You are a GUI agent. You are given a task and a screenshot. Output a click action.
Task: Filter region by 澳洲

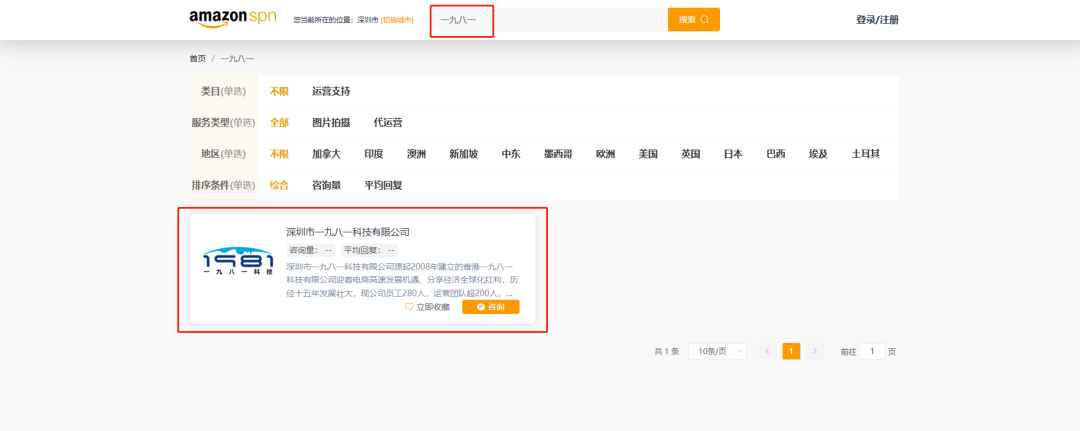coord(416,154)
